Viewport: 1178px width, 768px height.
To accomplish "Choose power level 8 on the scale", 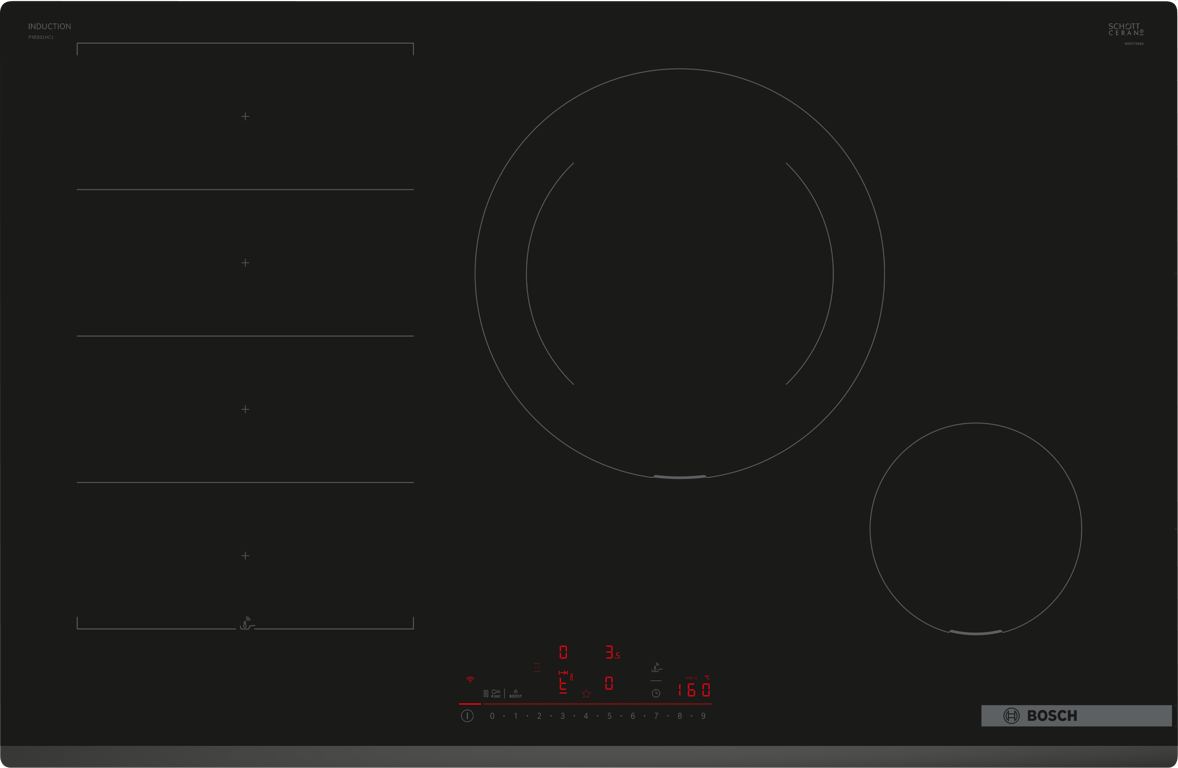I will (x=680, y=716).
